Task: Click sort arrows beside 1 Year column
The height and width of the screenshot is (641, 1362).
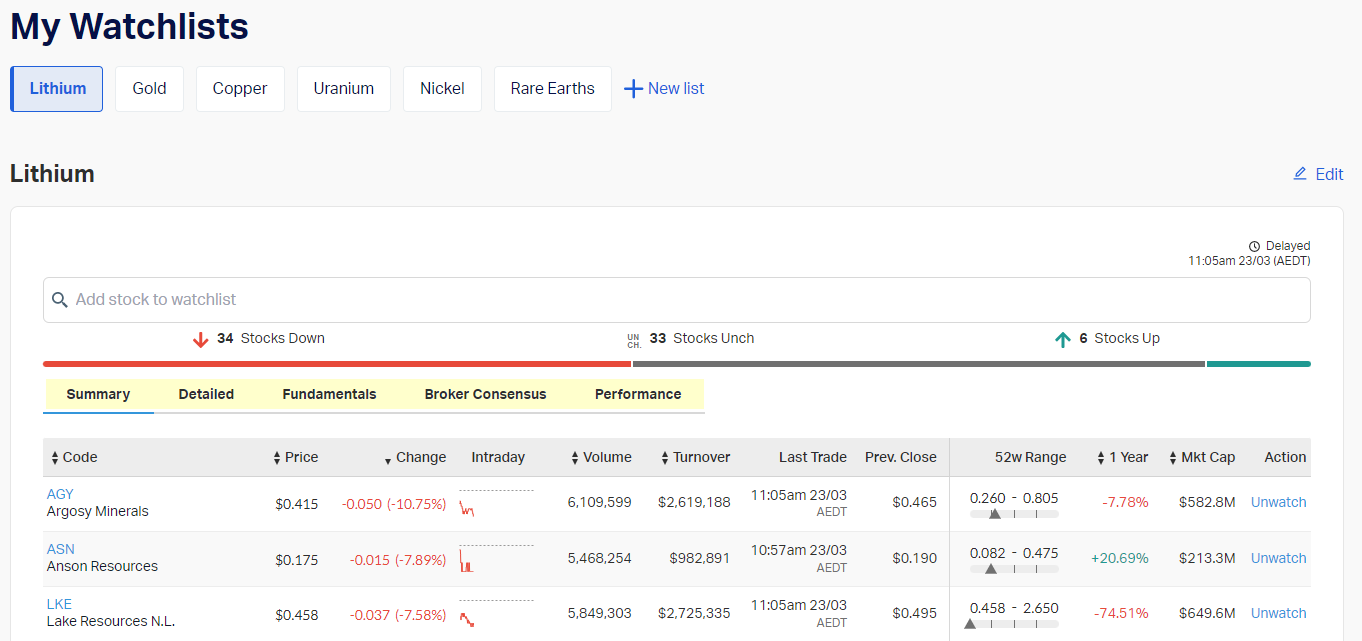Action: pyautogui.click(x=1101, y=458)
